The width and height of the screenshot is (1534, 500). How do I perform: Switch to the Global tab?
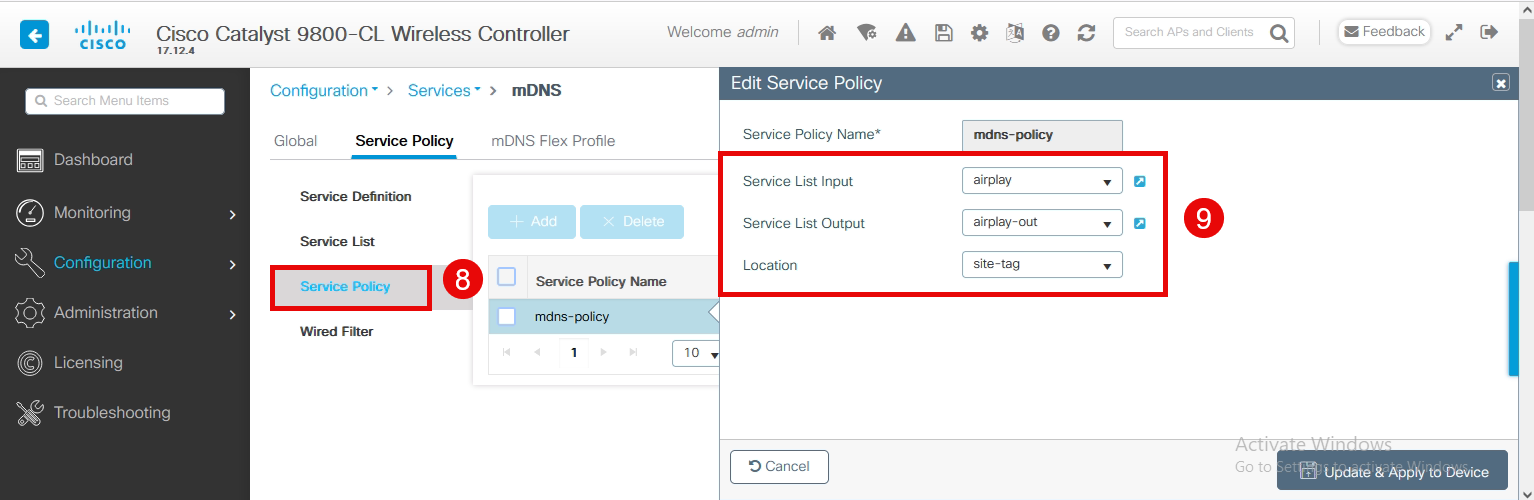point(295,141)
